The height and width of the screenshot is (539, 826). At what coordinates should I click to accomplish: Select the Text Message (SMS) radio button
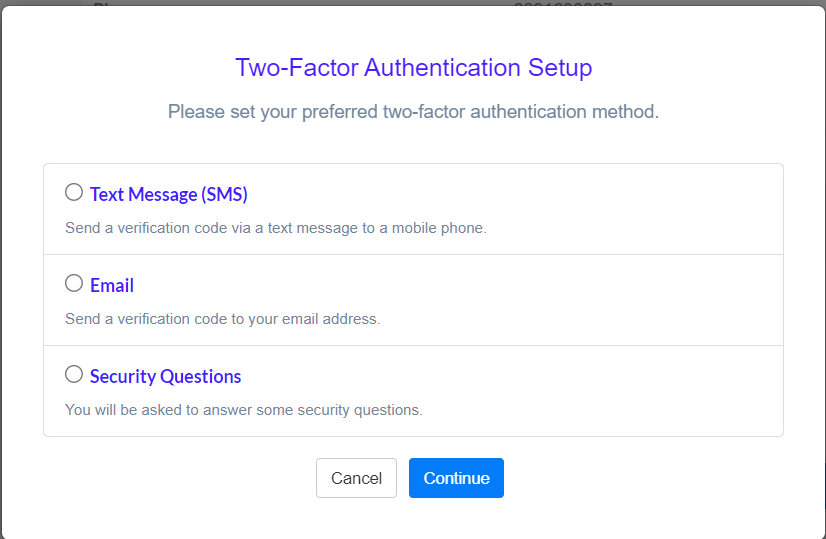click(74, 192)
